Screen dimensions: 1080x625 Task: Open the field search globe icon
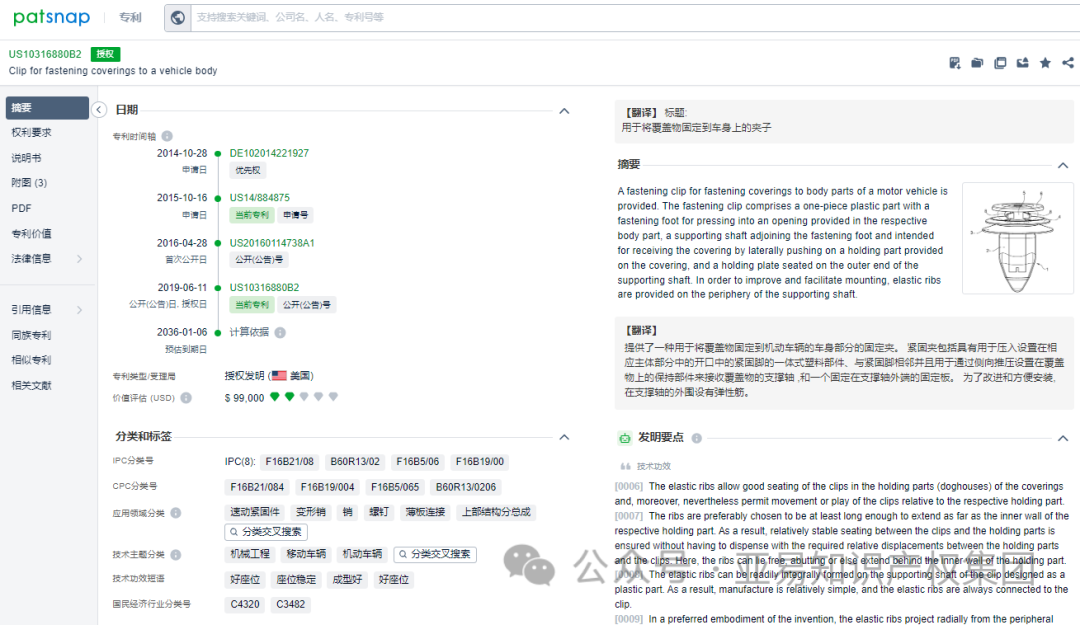click(177, 17)
